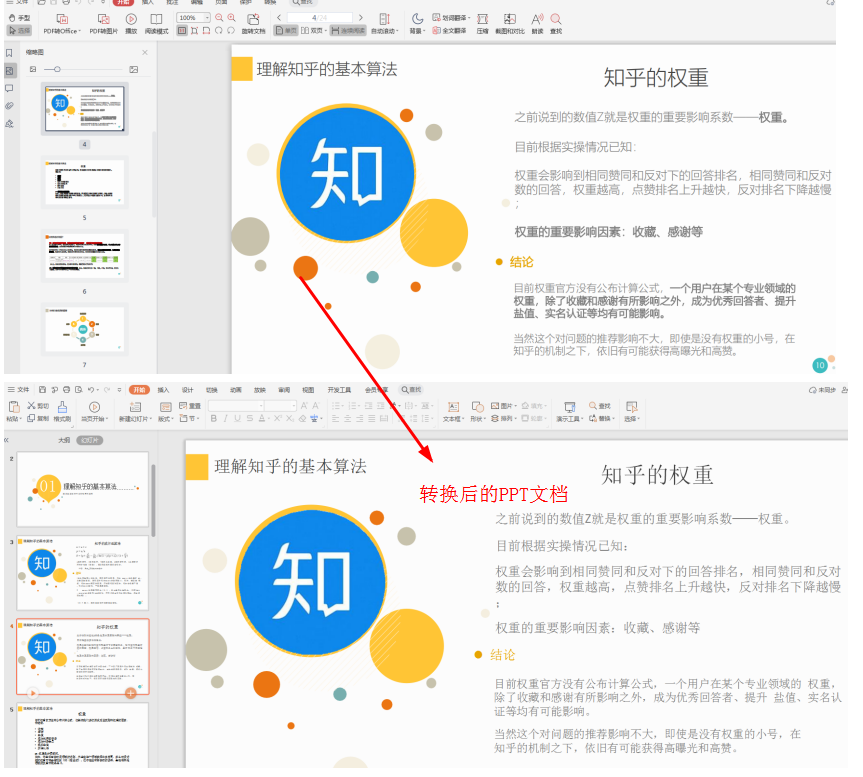Toggle Continuous Reading mode
The width and height of the screenshot is (863, 777).
348,30
